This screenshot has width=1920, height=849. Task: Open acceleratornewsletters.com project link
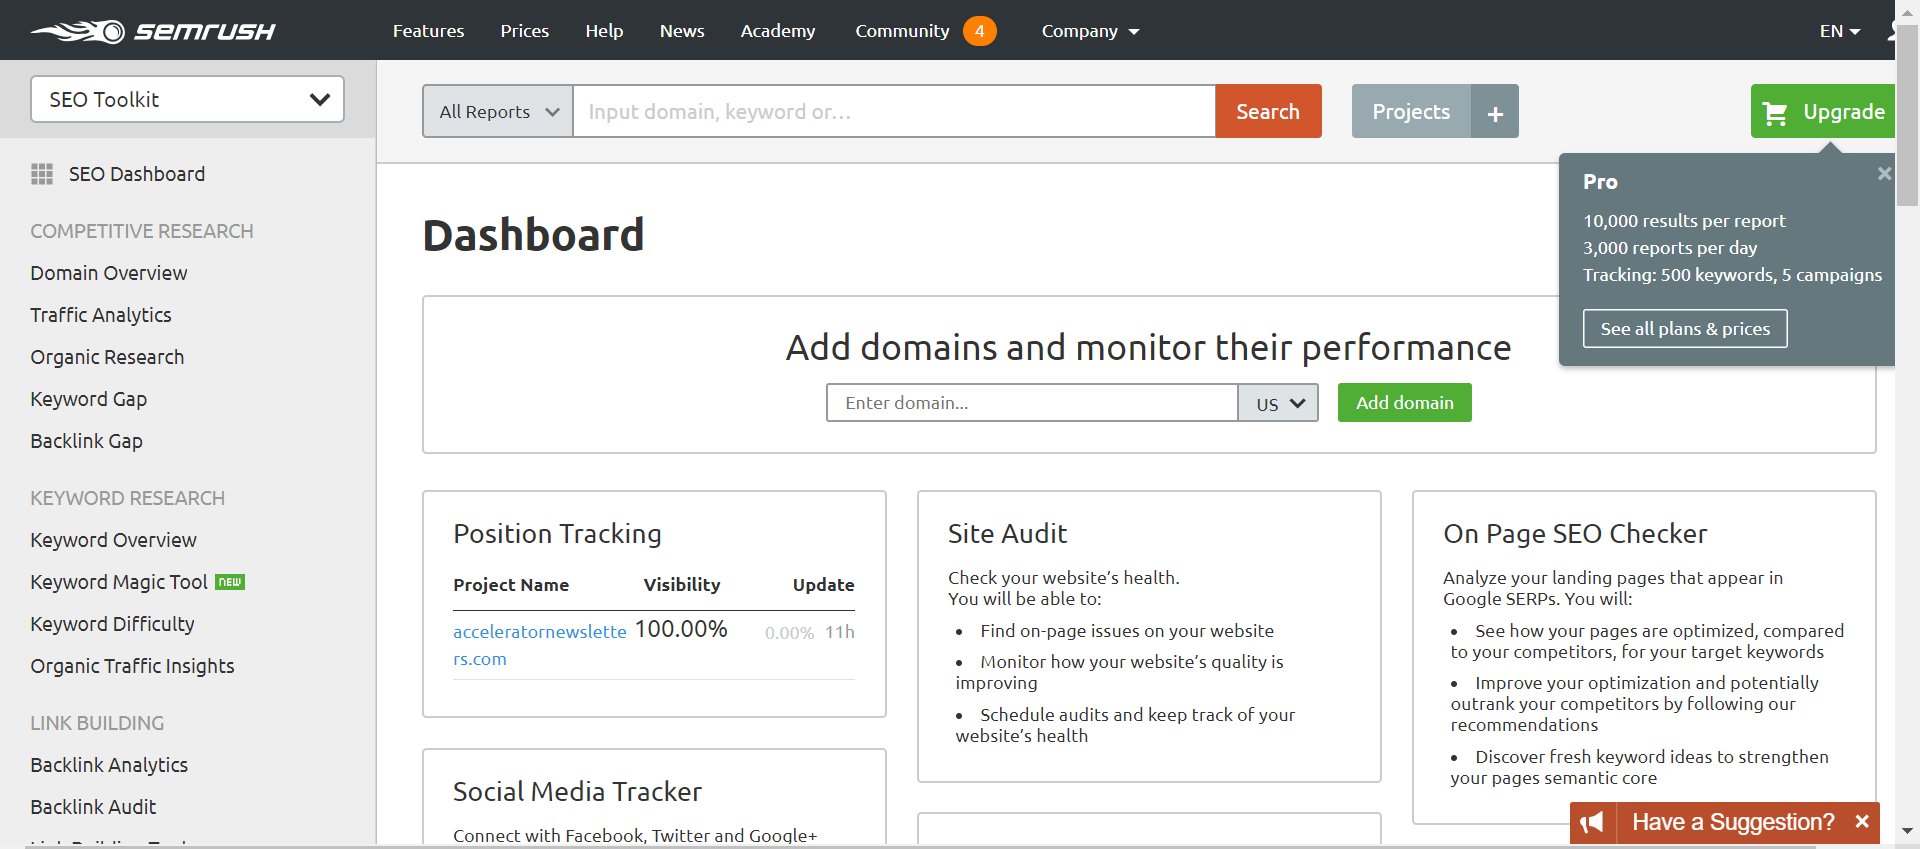(x=540, y=645)
